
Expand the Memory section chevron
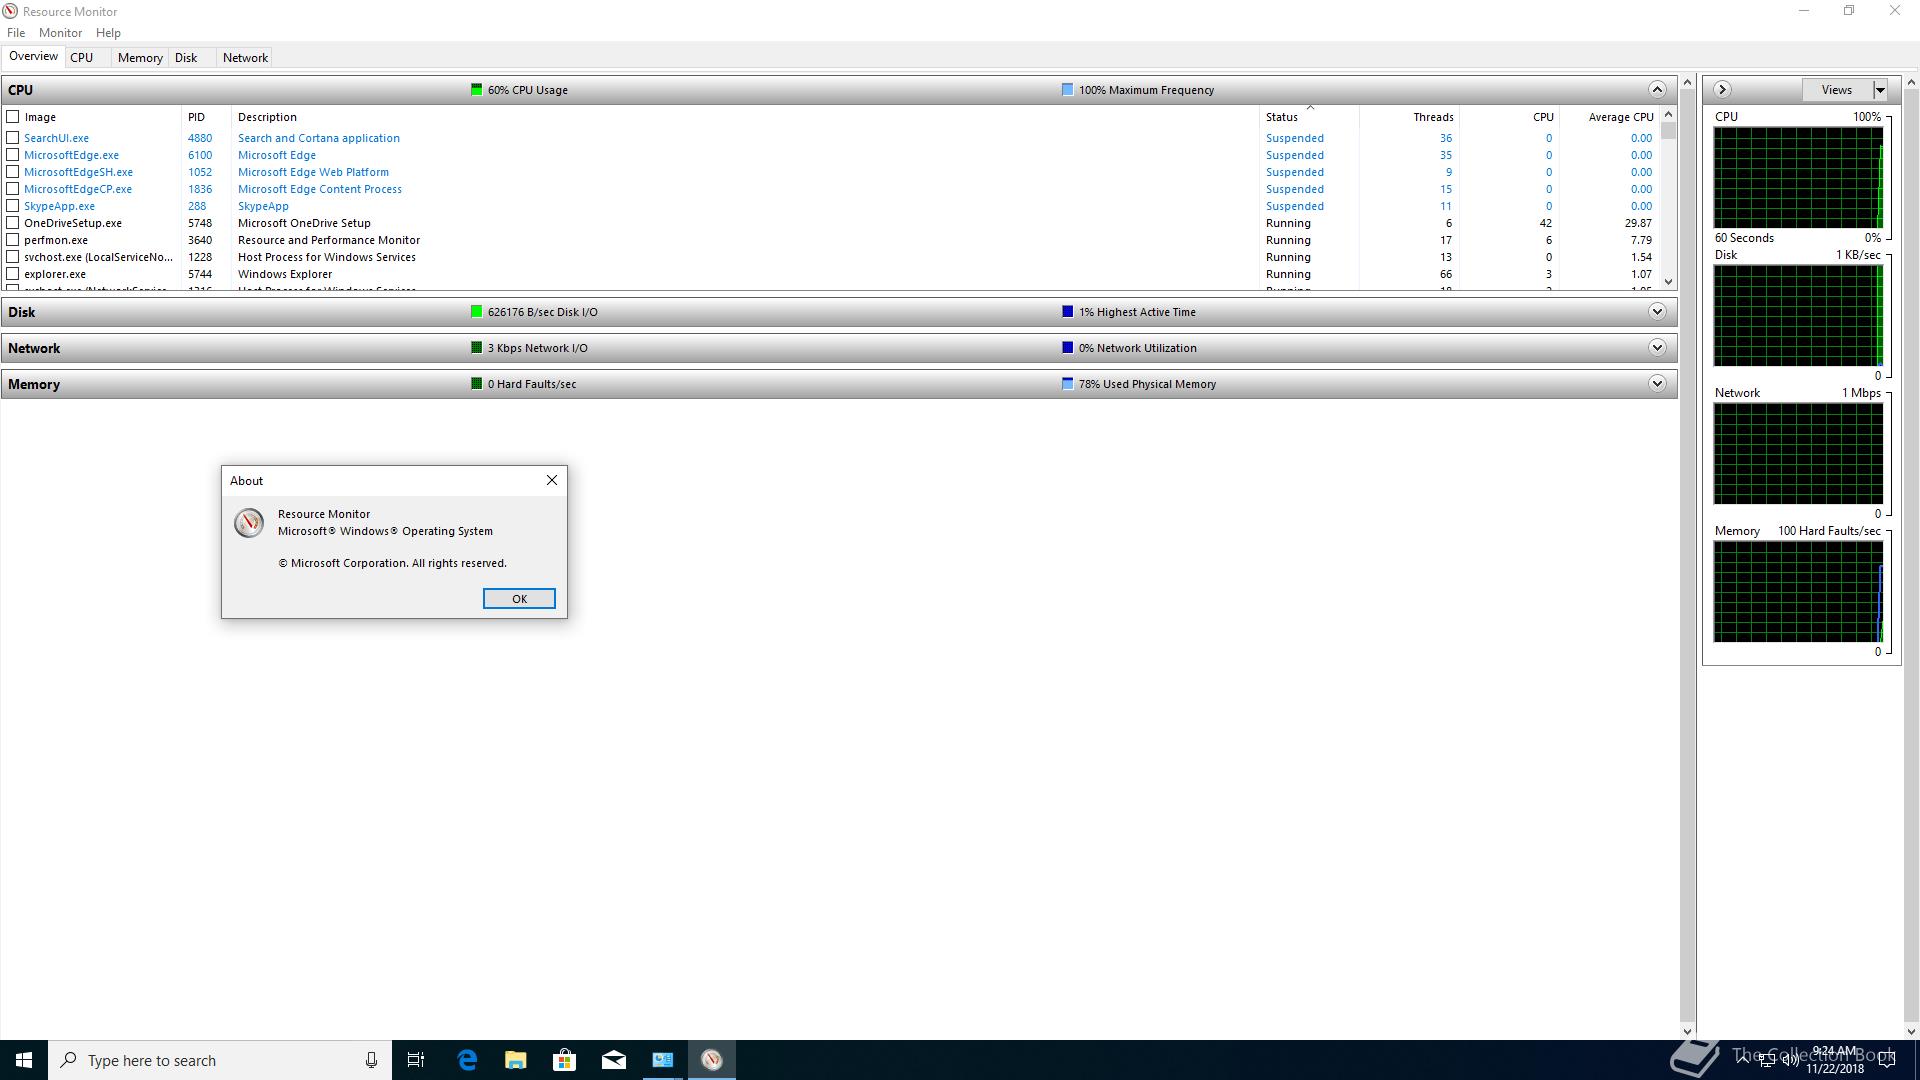point(1657,384)
